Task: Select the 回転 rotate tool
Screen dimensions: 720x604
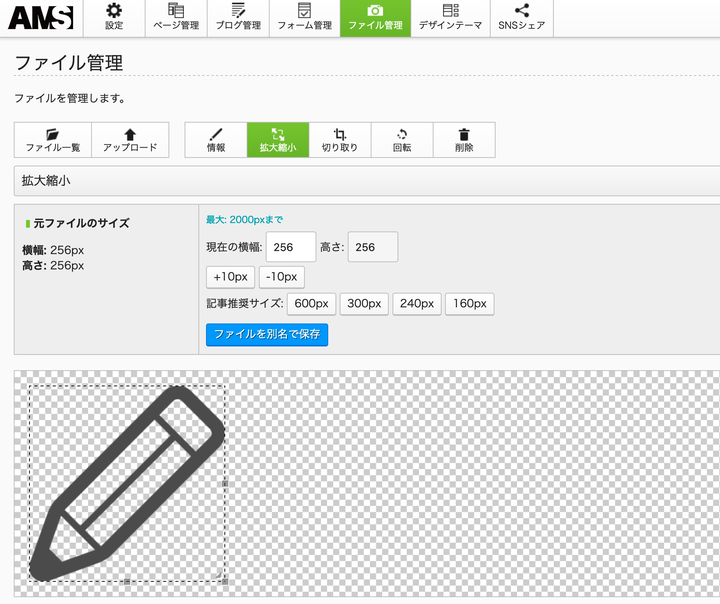Action: pyautogui.click(x=402, y=140)
